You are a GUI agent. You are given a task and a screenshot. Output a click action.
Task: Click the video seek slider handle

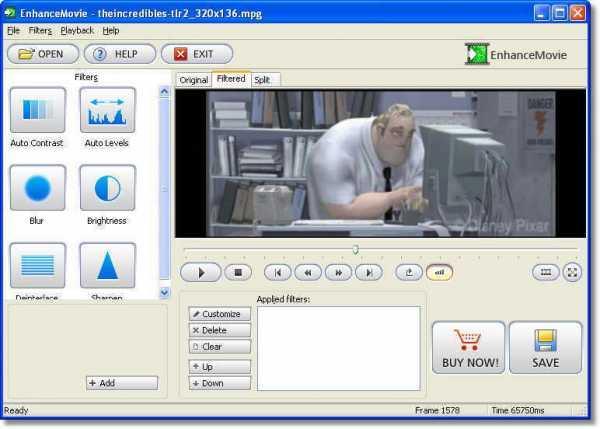(355, 250)
